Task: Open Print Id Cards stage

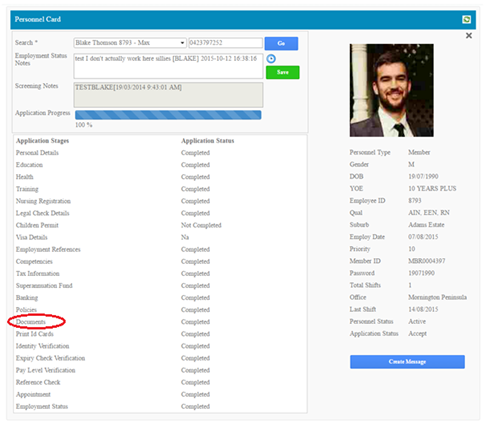Action: [x=35, y=334]
